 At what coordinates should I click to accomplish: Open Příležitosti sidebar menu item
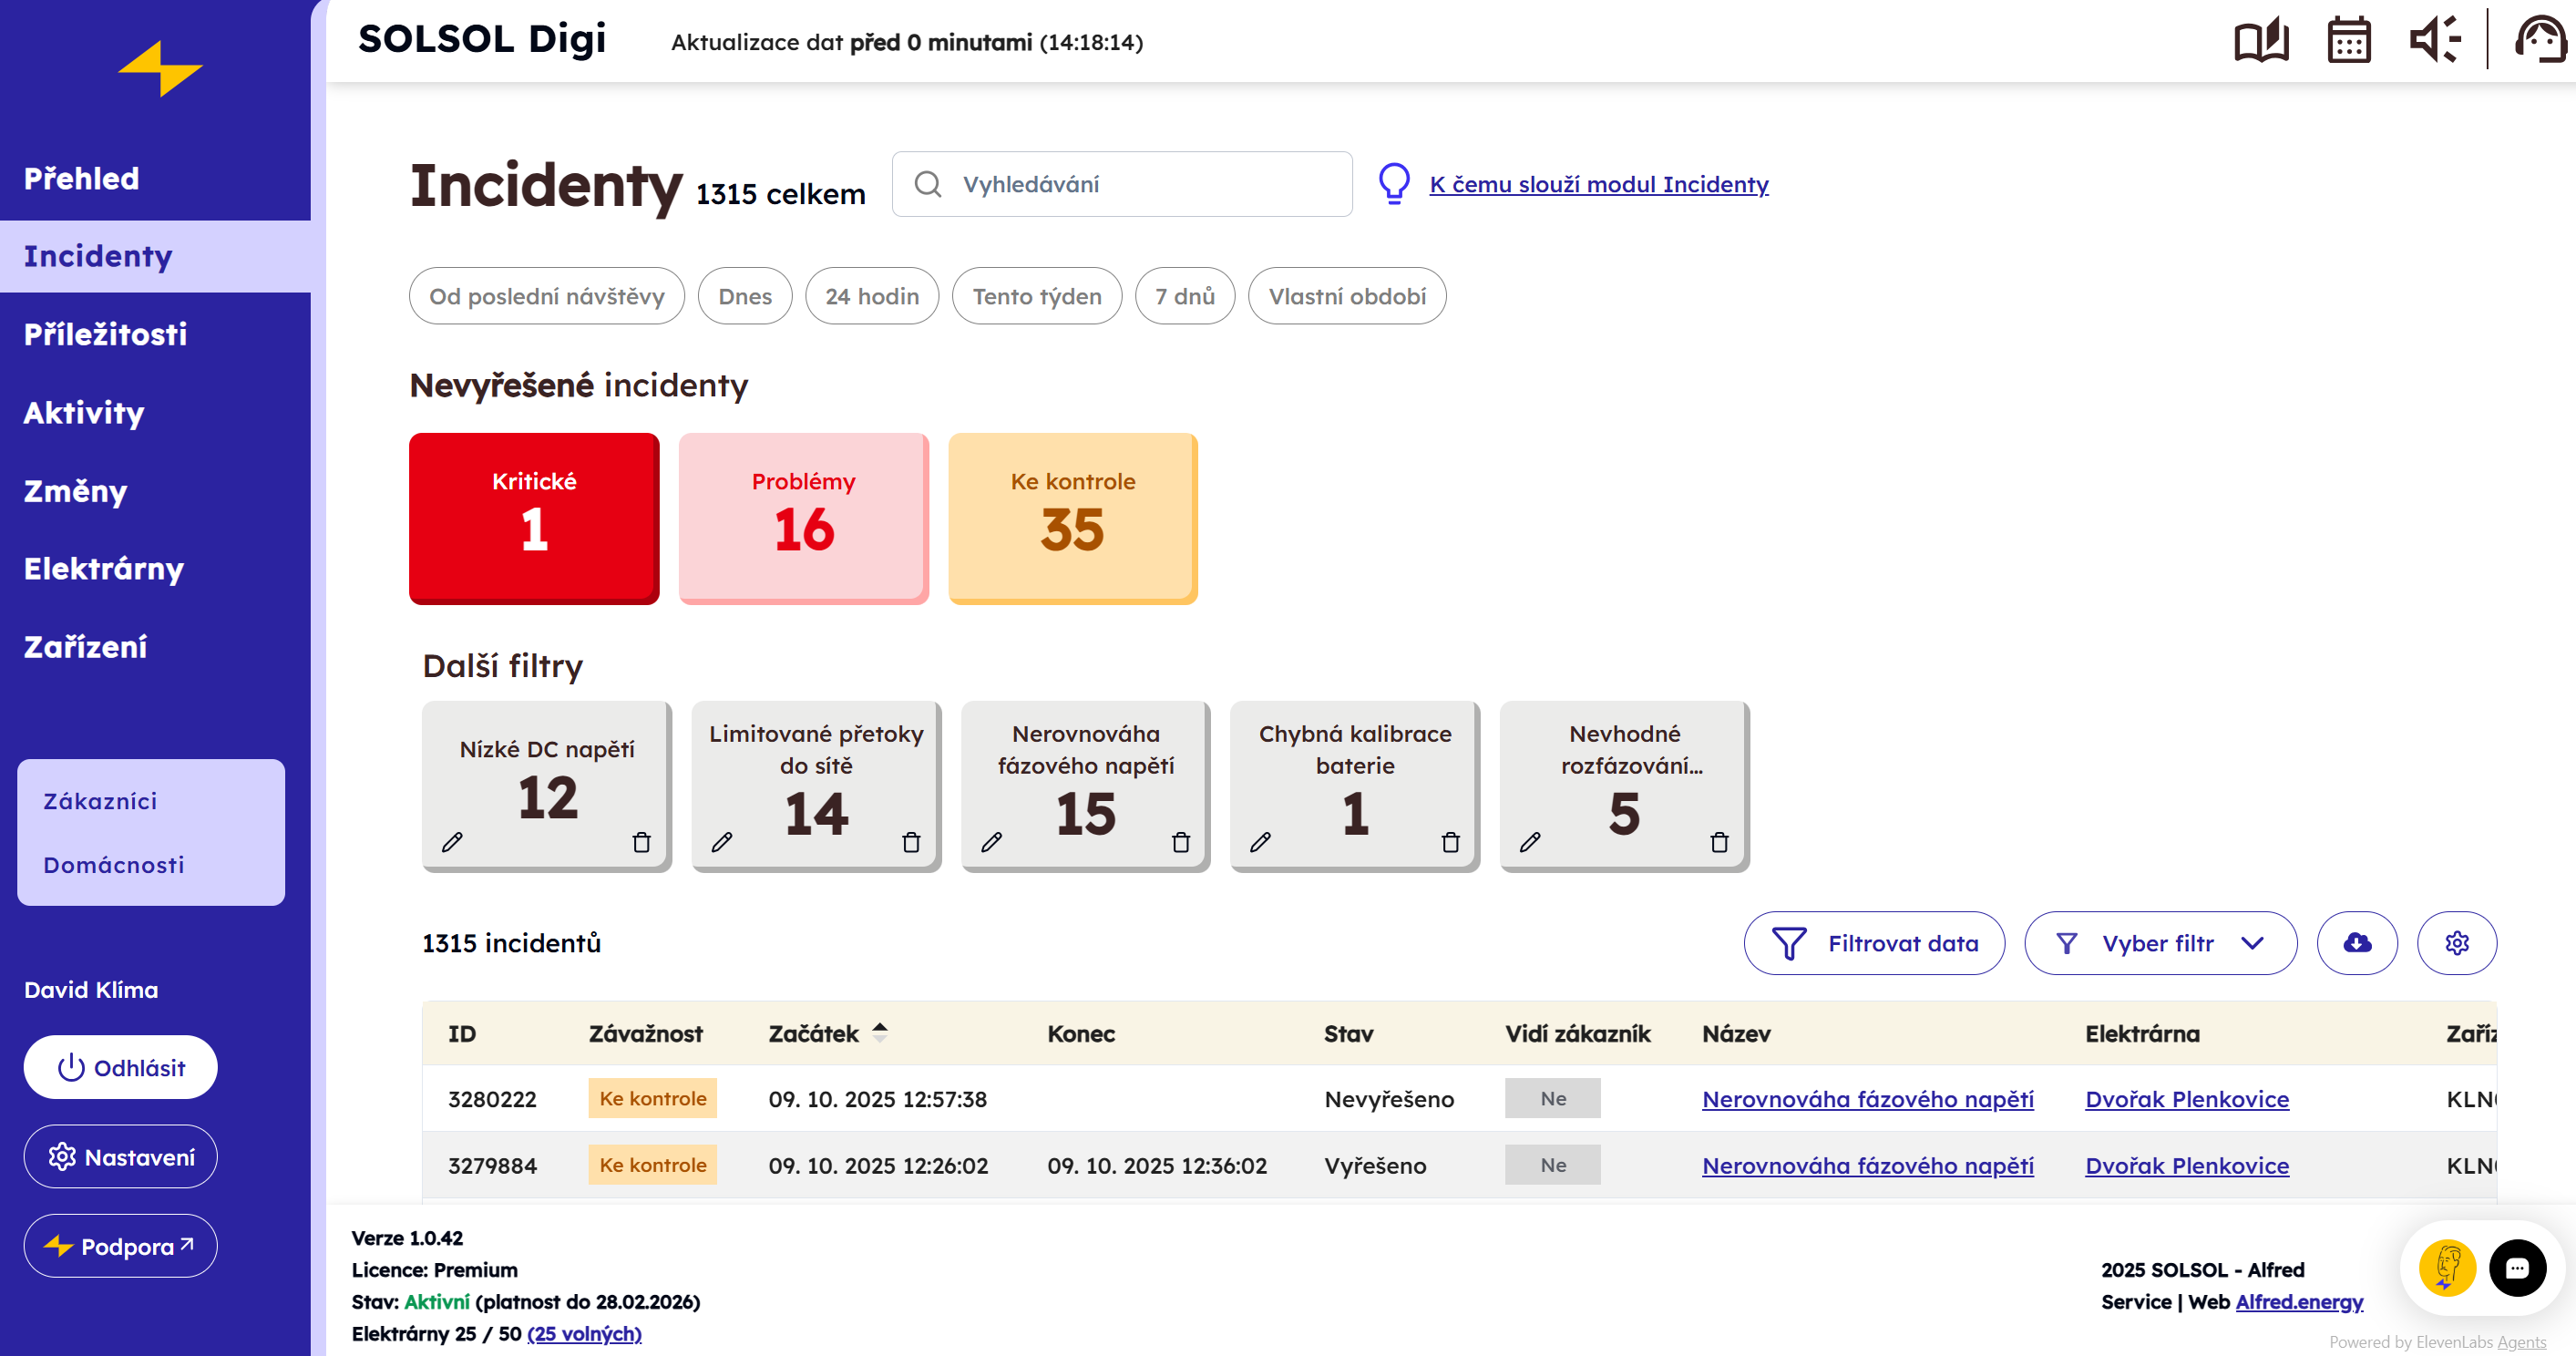(105, 334)
